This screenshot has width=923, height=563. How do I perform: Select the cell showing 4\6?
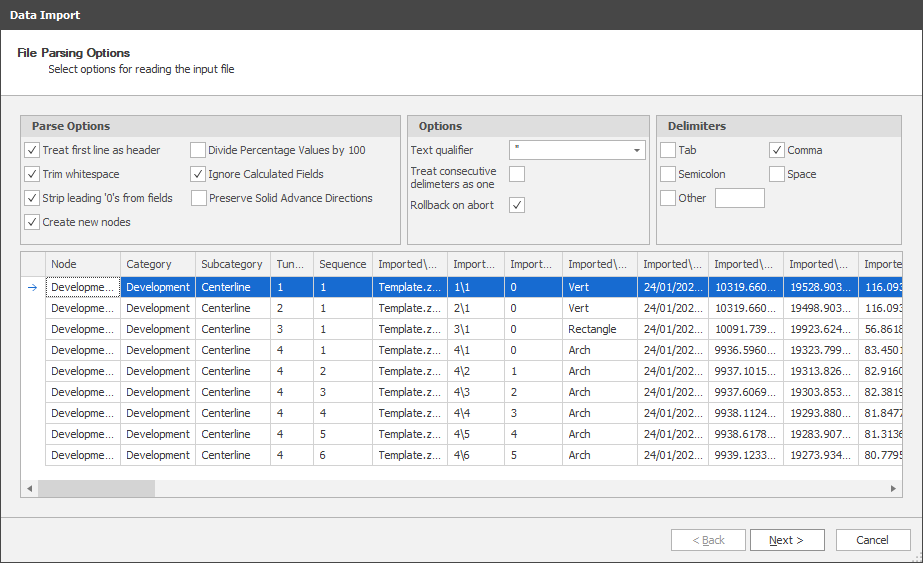coord(476,455)
